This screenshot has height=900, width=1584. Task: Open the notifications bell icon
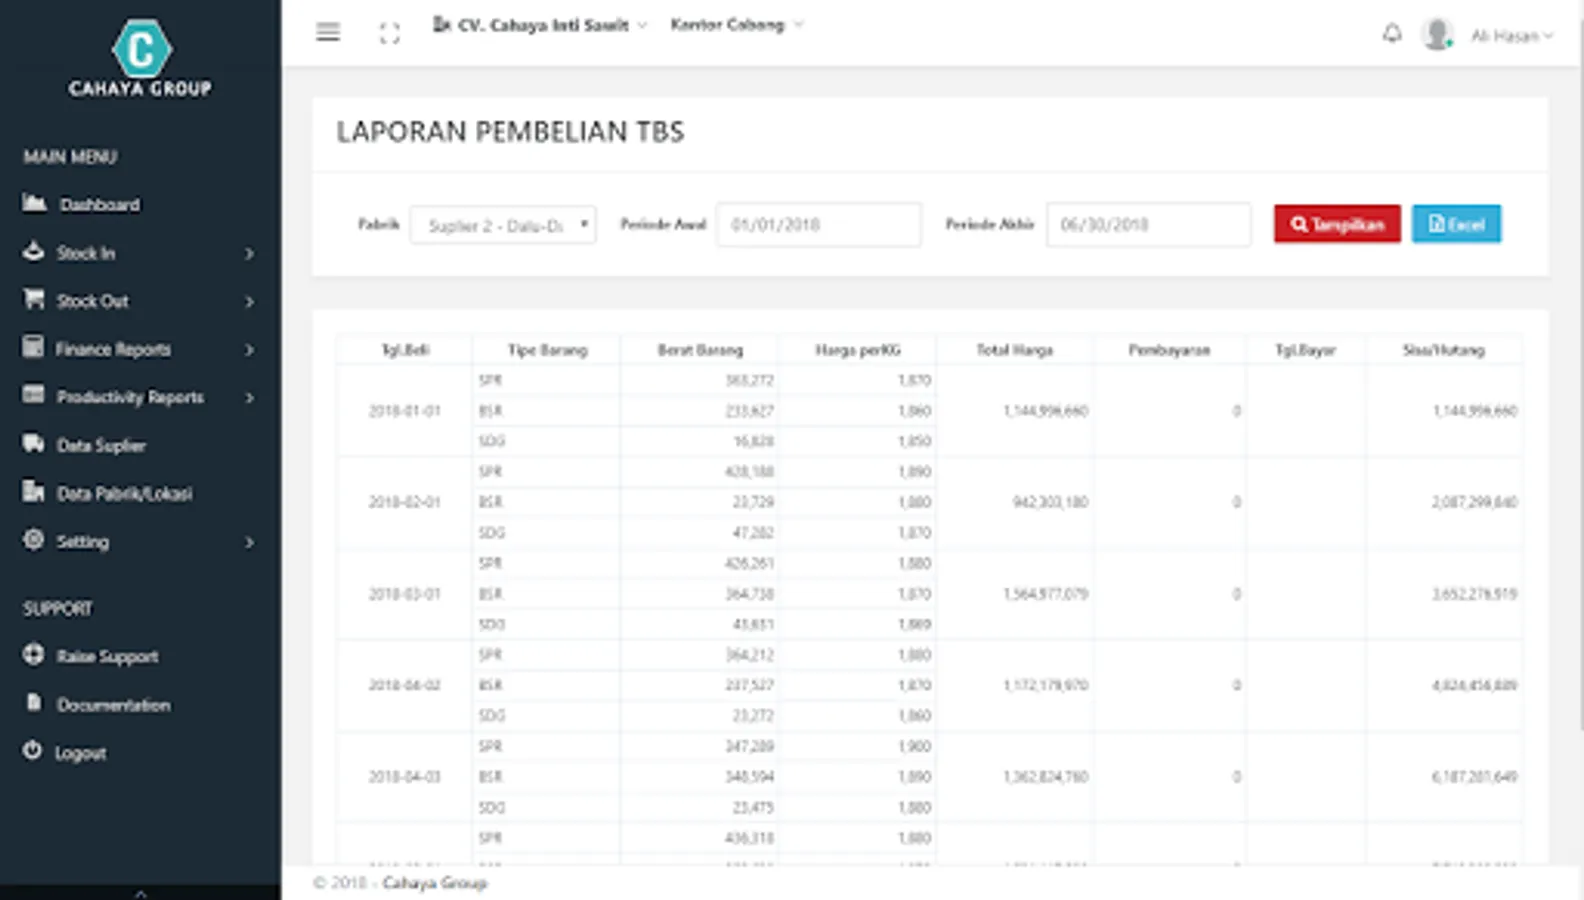[1392, 34]
